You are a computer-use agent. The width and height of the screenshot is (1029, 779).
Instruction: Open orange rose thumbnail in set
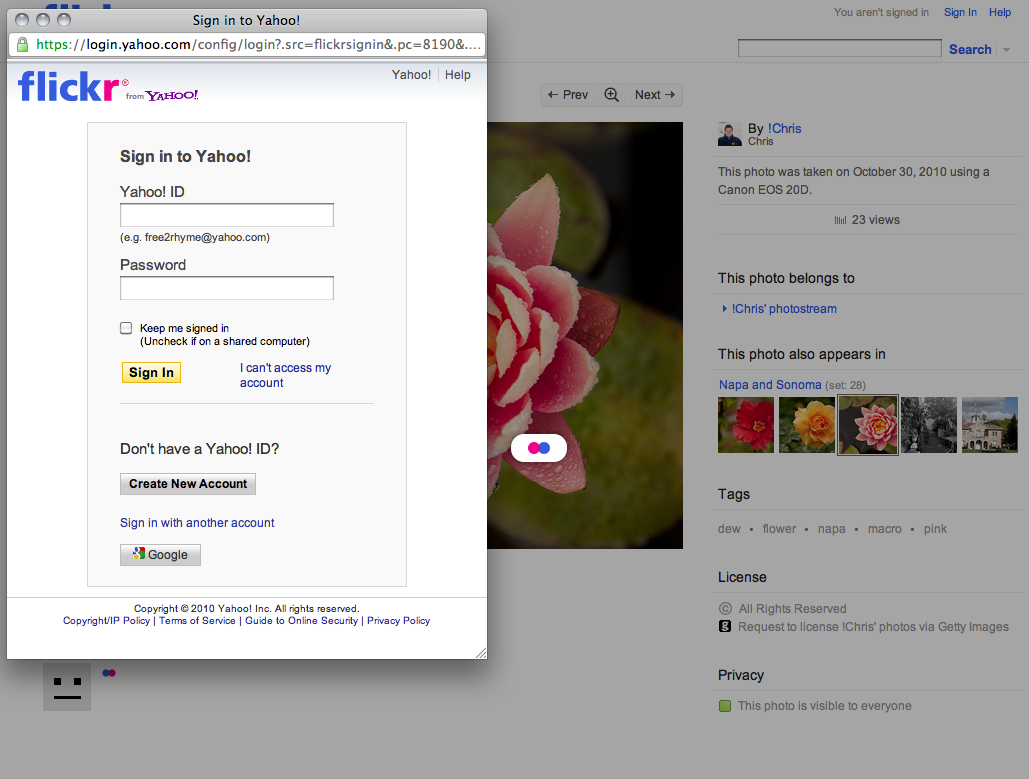[x=807, y=425]
